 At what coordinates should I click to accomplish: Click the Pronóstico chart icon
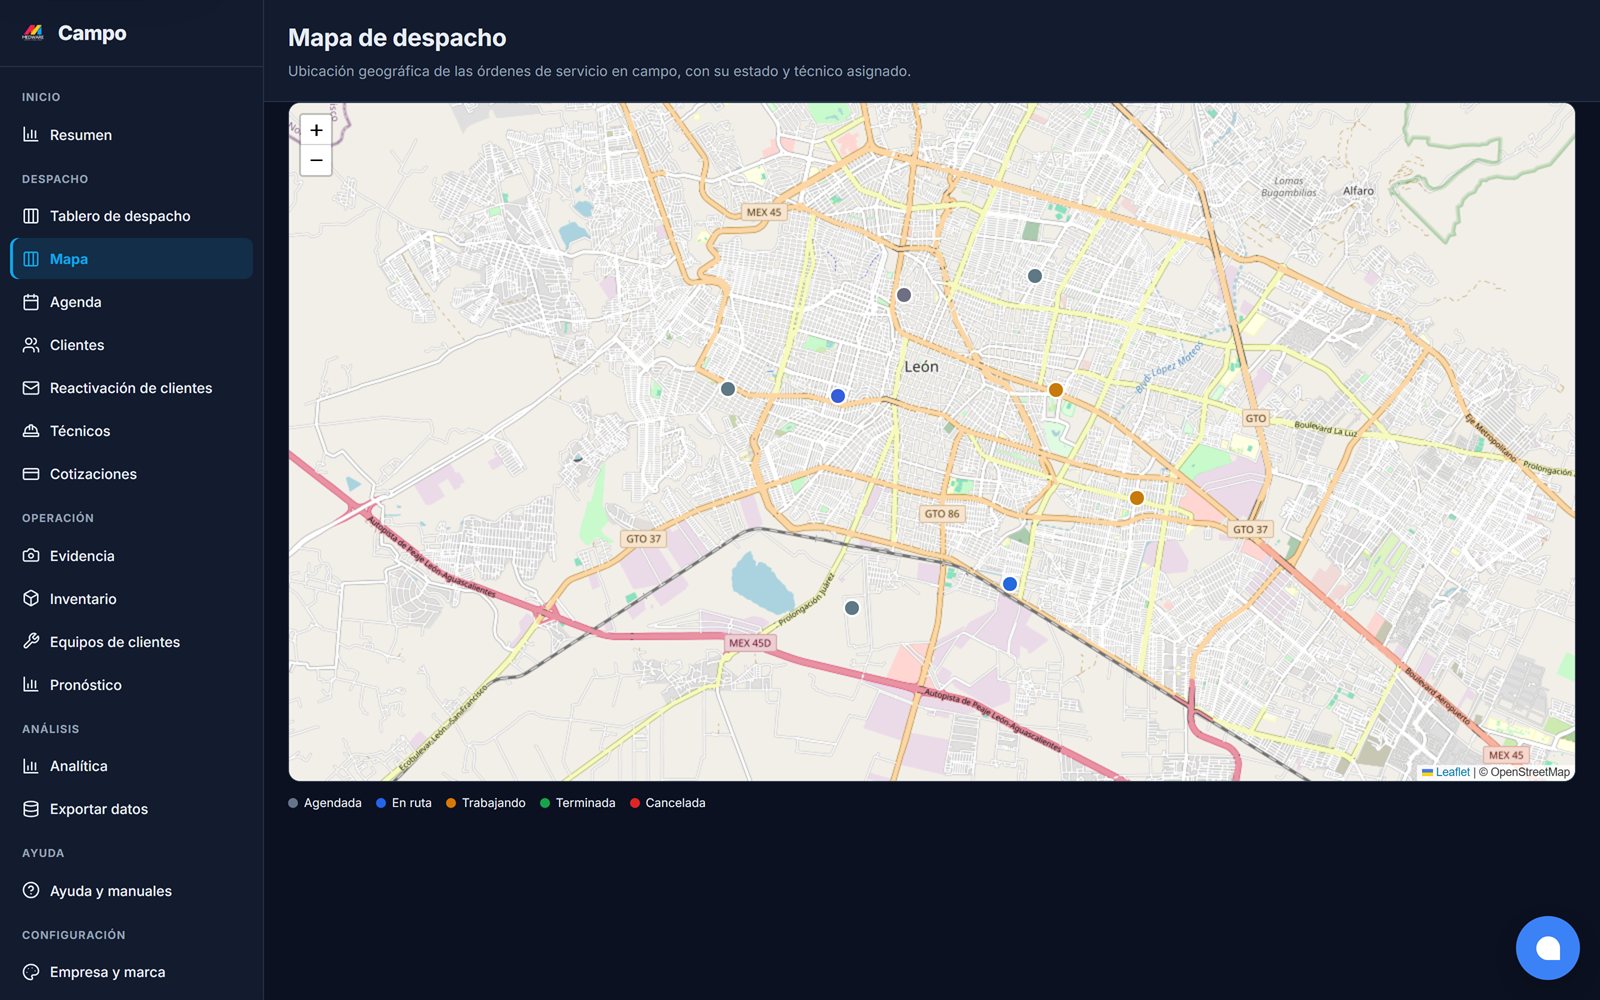(31, 685)
